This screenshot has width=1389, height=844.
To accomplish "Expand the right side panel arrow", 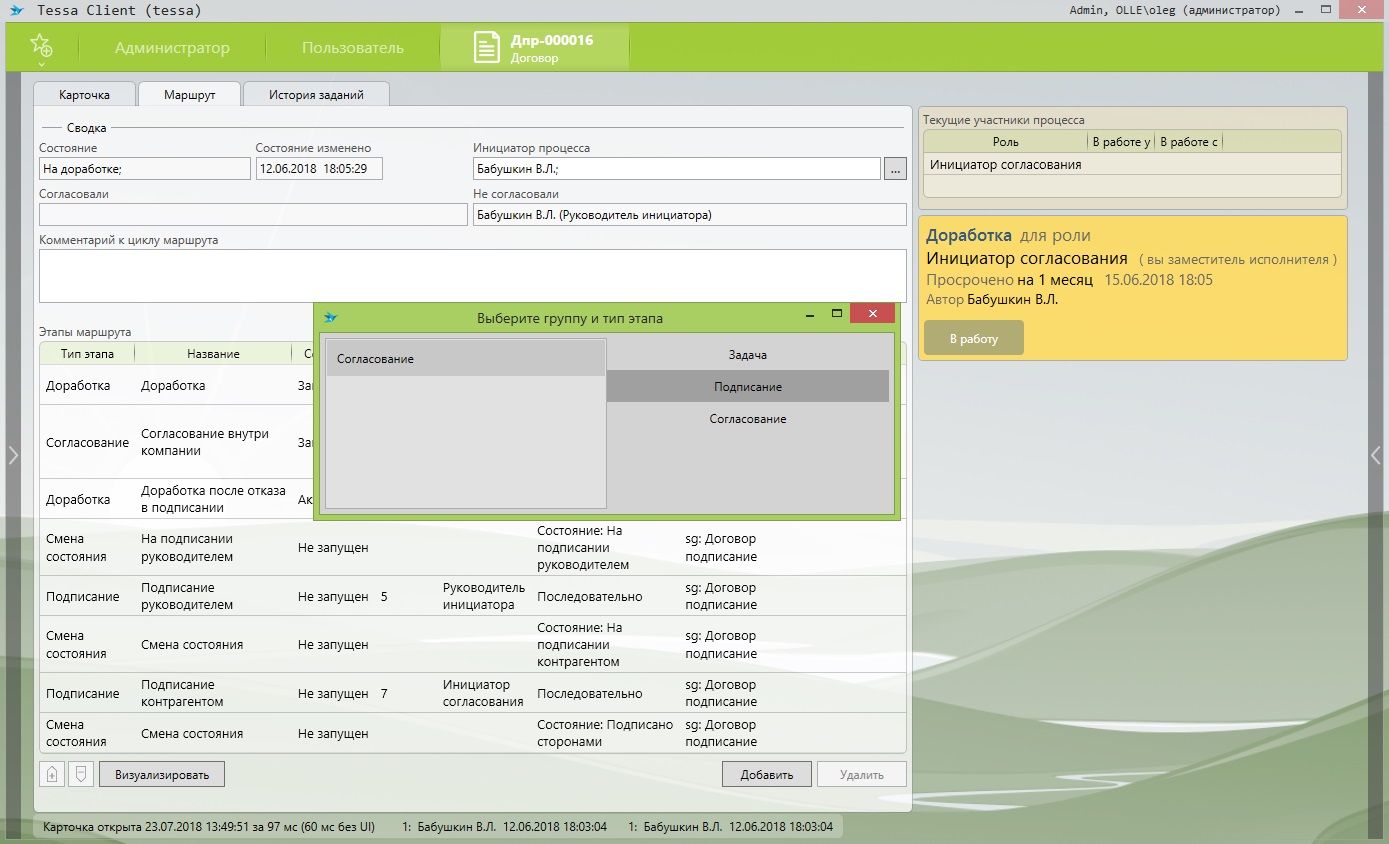I will click(1376, 455).
